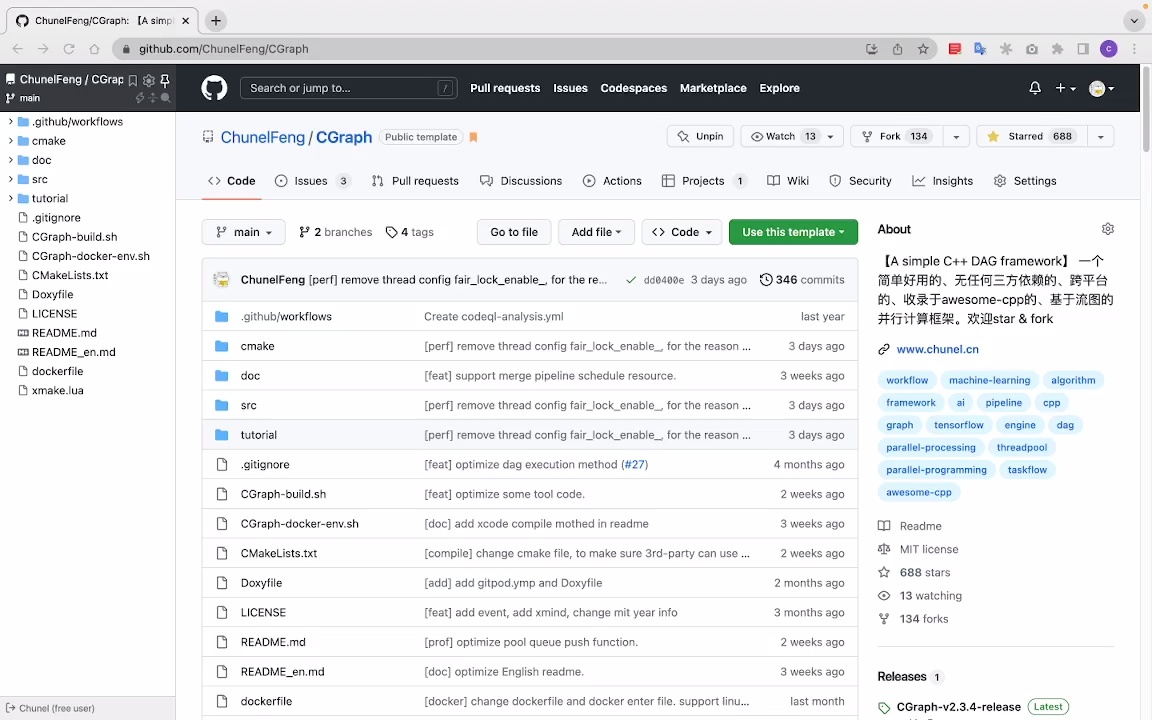1152x720 pixels.
Task: Switch to the Issues tab
Action: pos(312,181)
